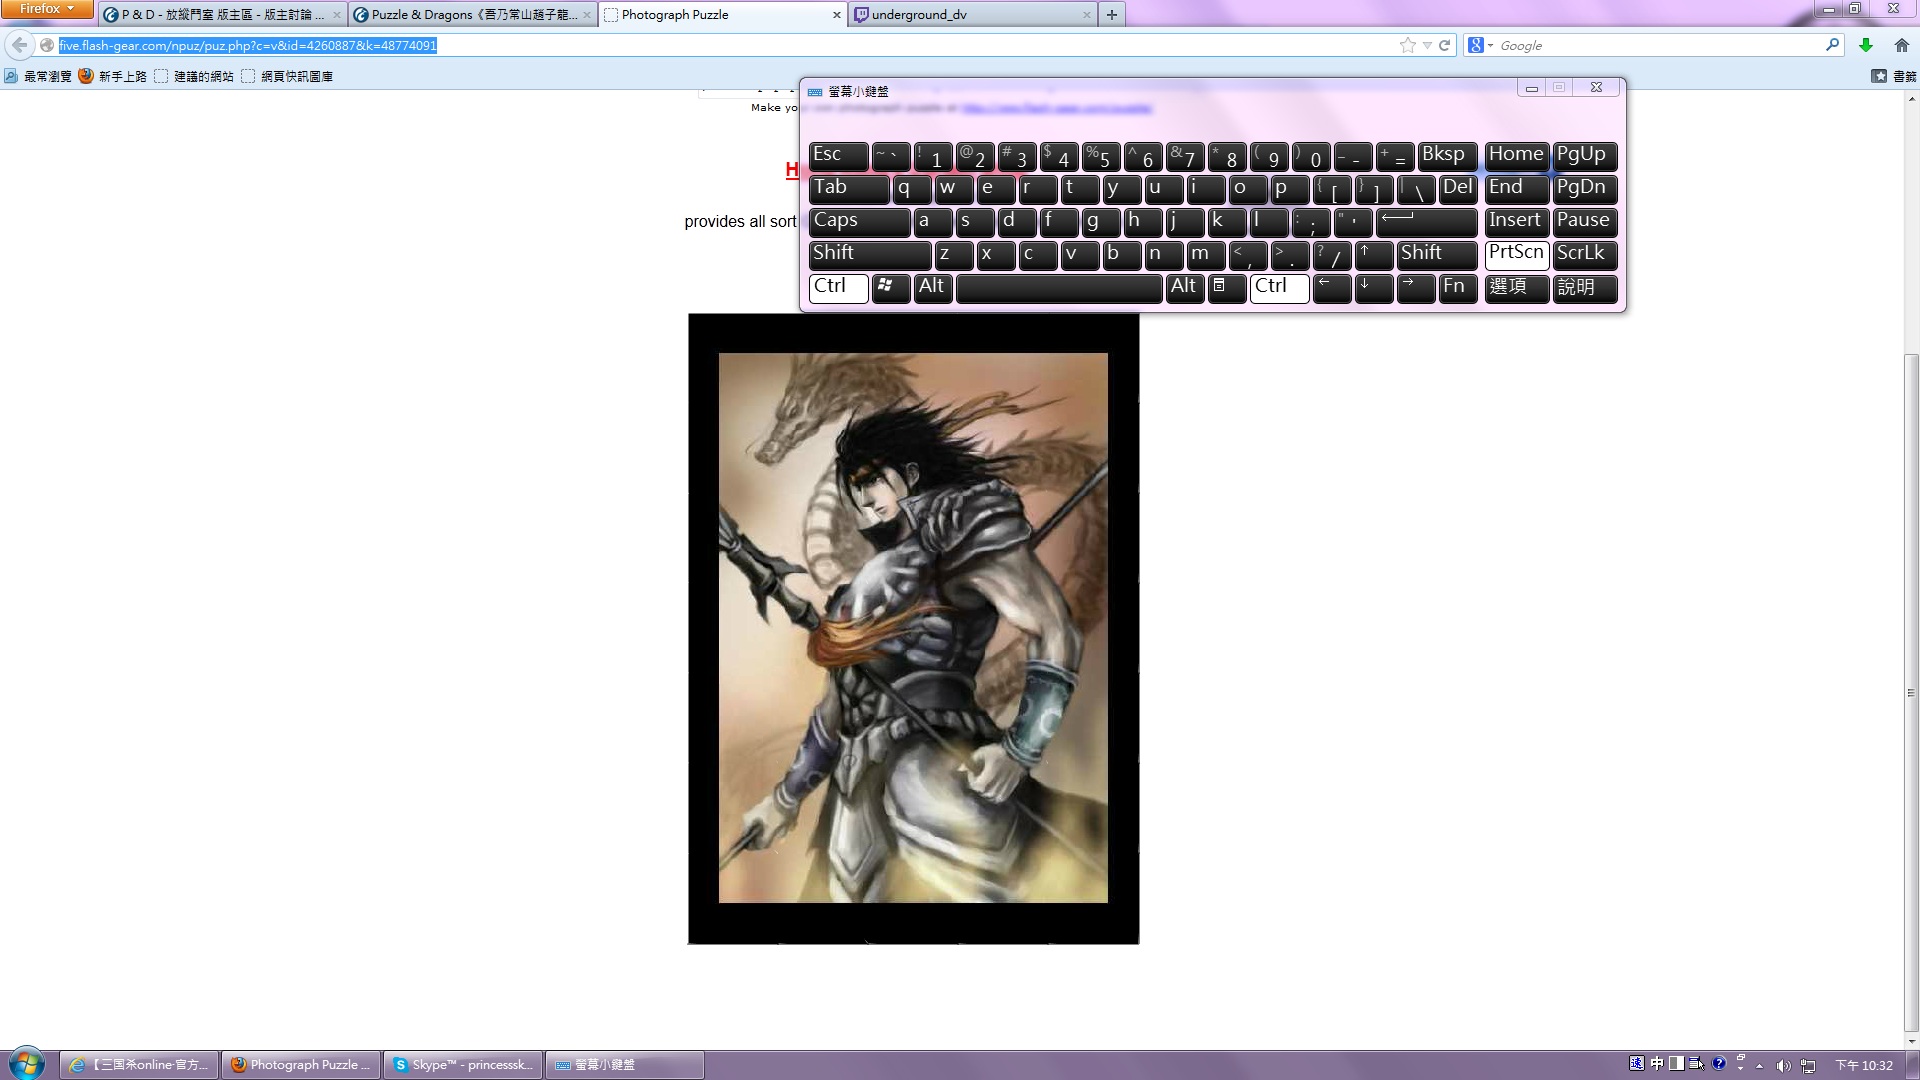The width and height of the screenshot is (1920, 1080).
Task: Click the PgUp key on-screen
Action: [x=1584, y=155]
